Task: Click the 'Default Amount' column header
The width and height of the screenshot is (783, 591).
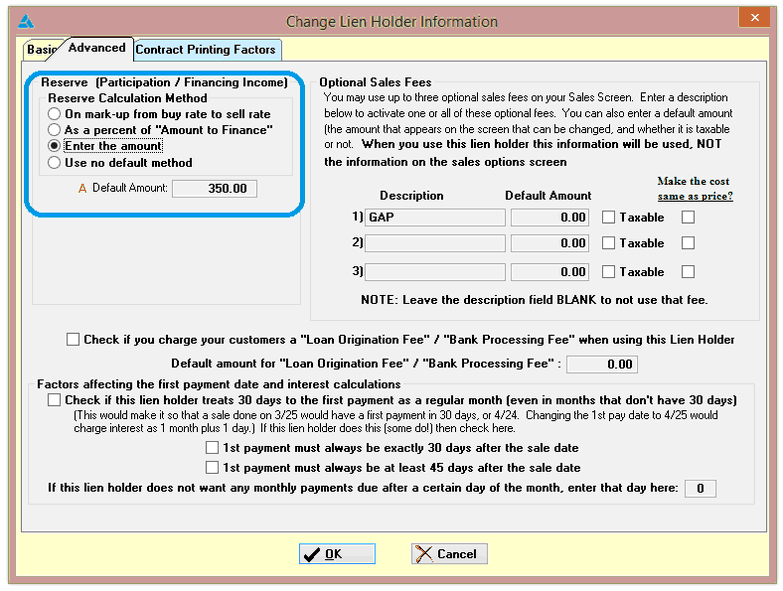Action: [x=548, y=196]
